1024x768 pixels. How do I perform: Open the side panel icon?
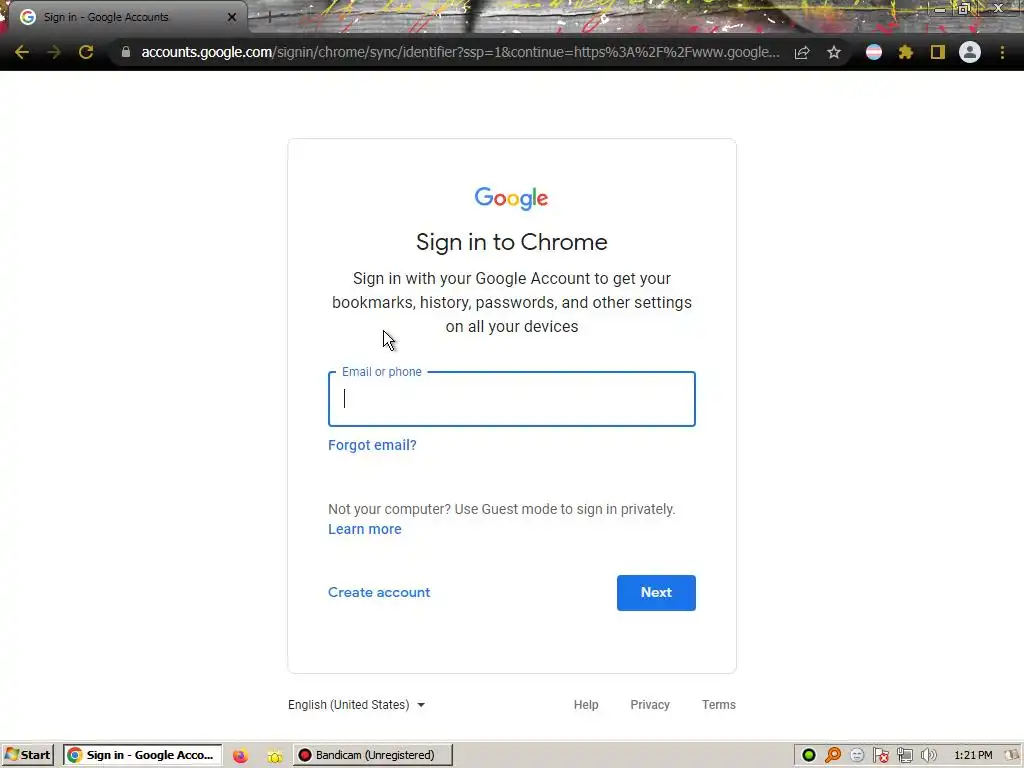tap(938, 52)
